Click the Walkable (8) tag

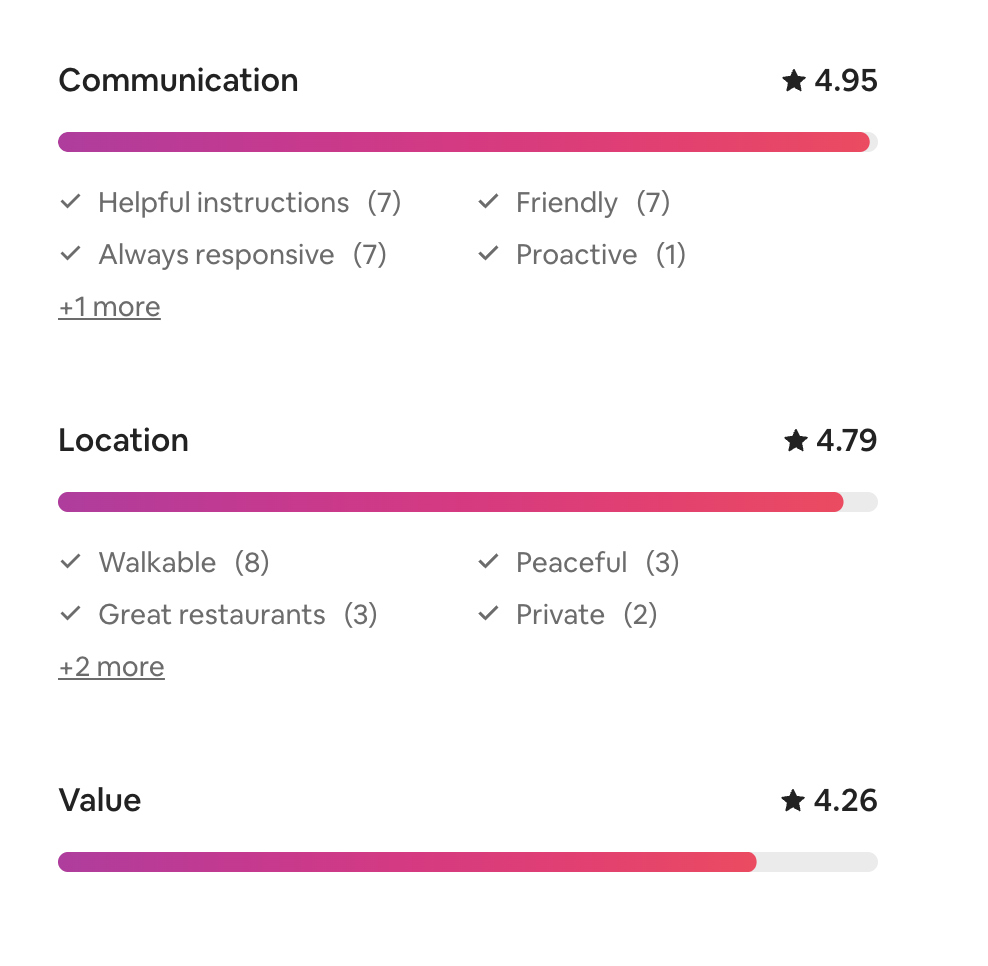pyautogui.click(x=183, y=563)
